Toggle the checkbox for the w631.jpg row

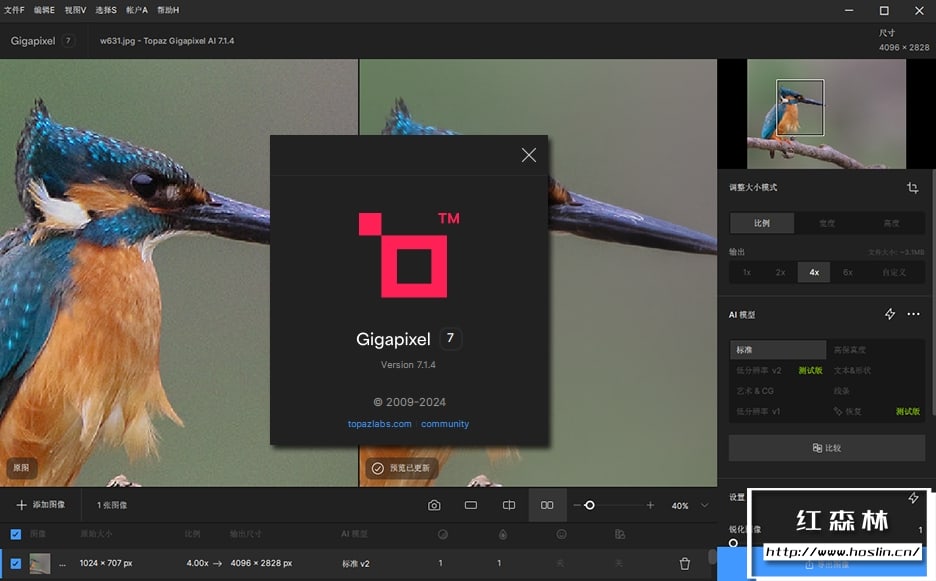pos(16,563)
